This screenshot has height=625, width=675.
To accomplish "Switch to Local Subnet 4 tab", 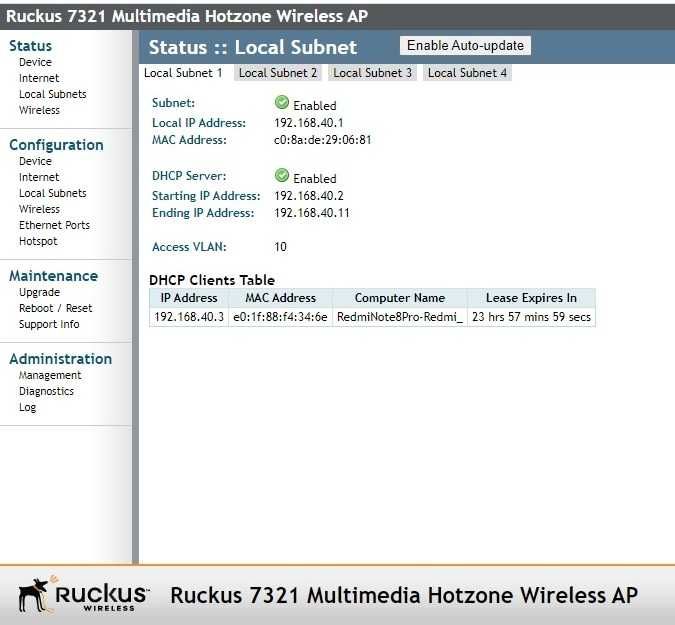I will pyautogui.click(x=467, y=73).
